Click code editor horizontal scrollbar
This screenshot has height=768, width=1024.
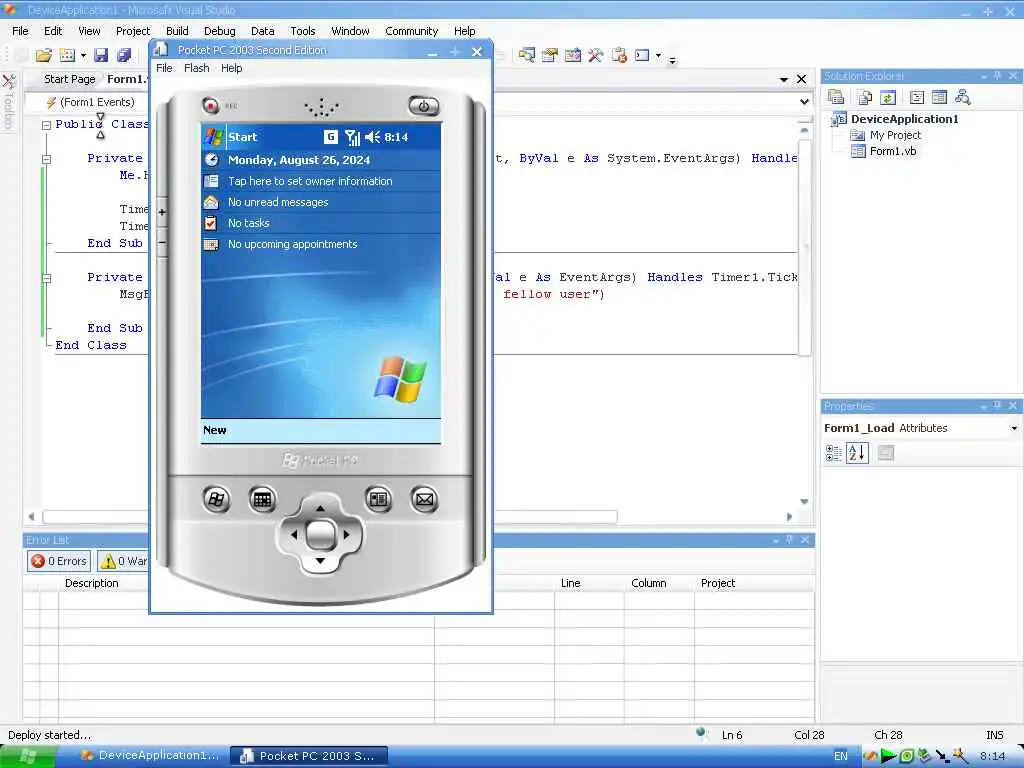coord(330,517)
